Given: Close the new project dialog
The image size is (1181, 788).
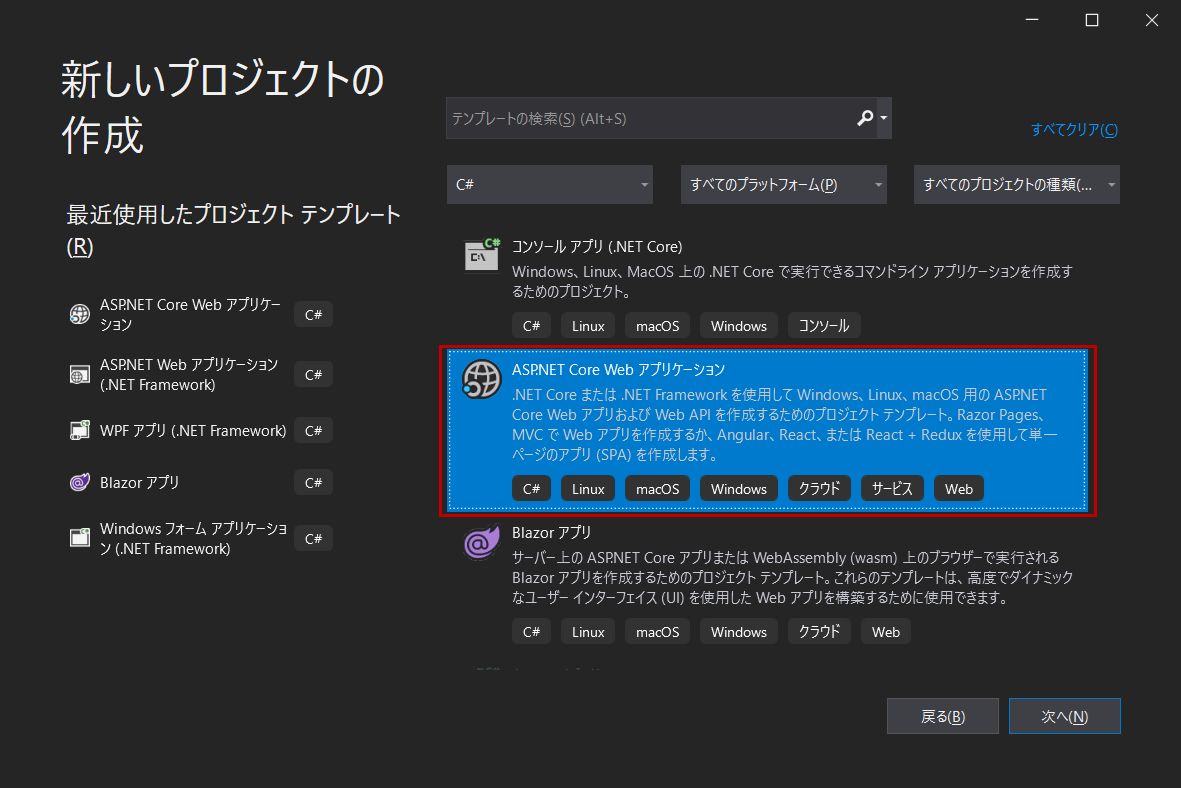Looking at the screenshot, I should 1152,20.
